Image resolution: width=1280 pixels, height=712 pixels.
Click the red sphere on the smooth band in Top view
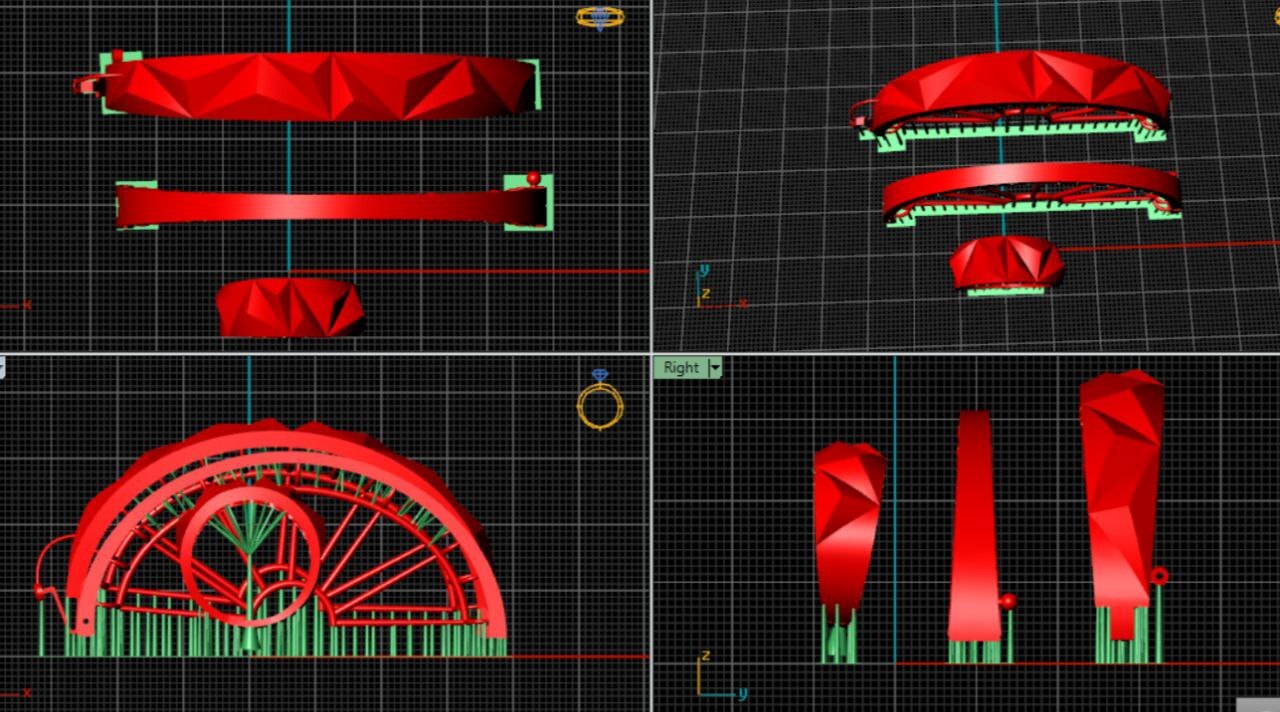click(533, 179)
